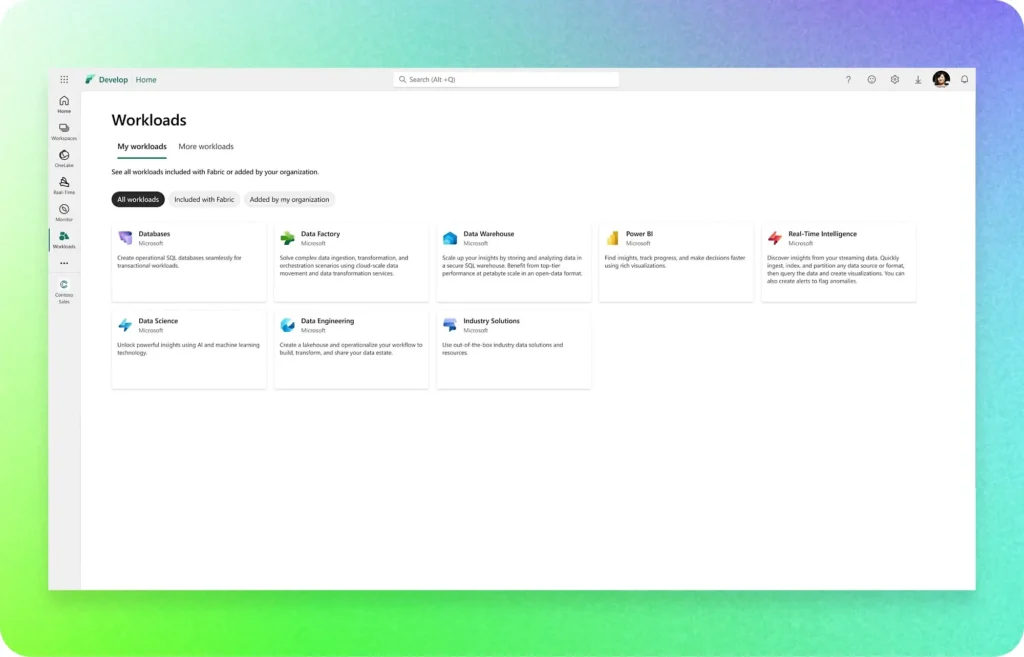This screenshot has width=1024, height=657.
Task: Open Monitor from the sidebar
Action: click(64, 213)
